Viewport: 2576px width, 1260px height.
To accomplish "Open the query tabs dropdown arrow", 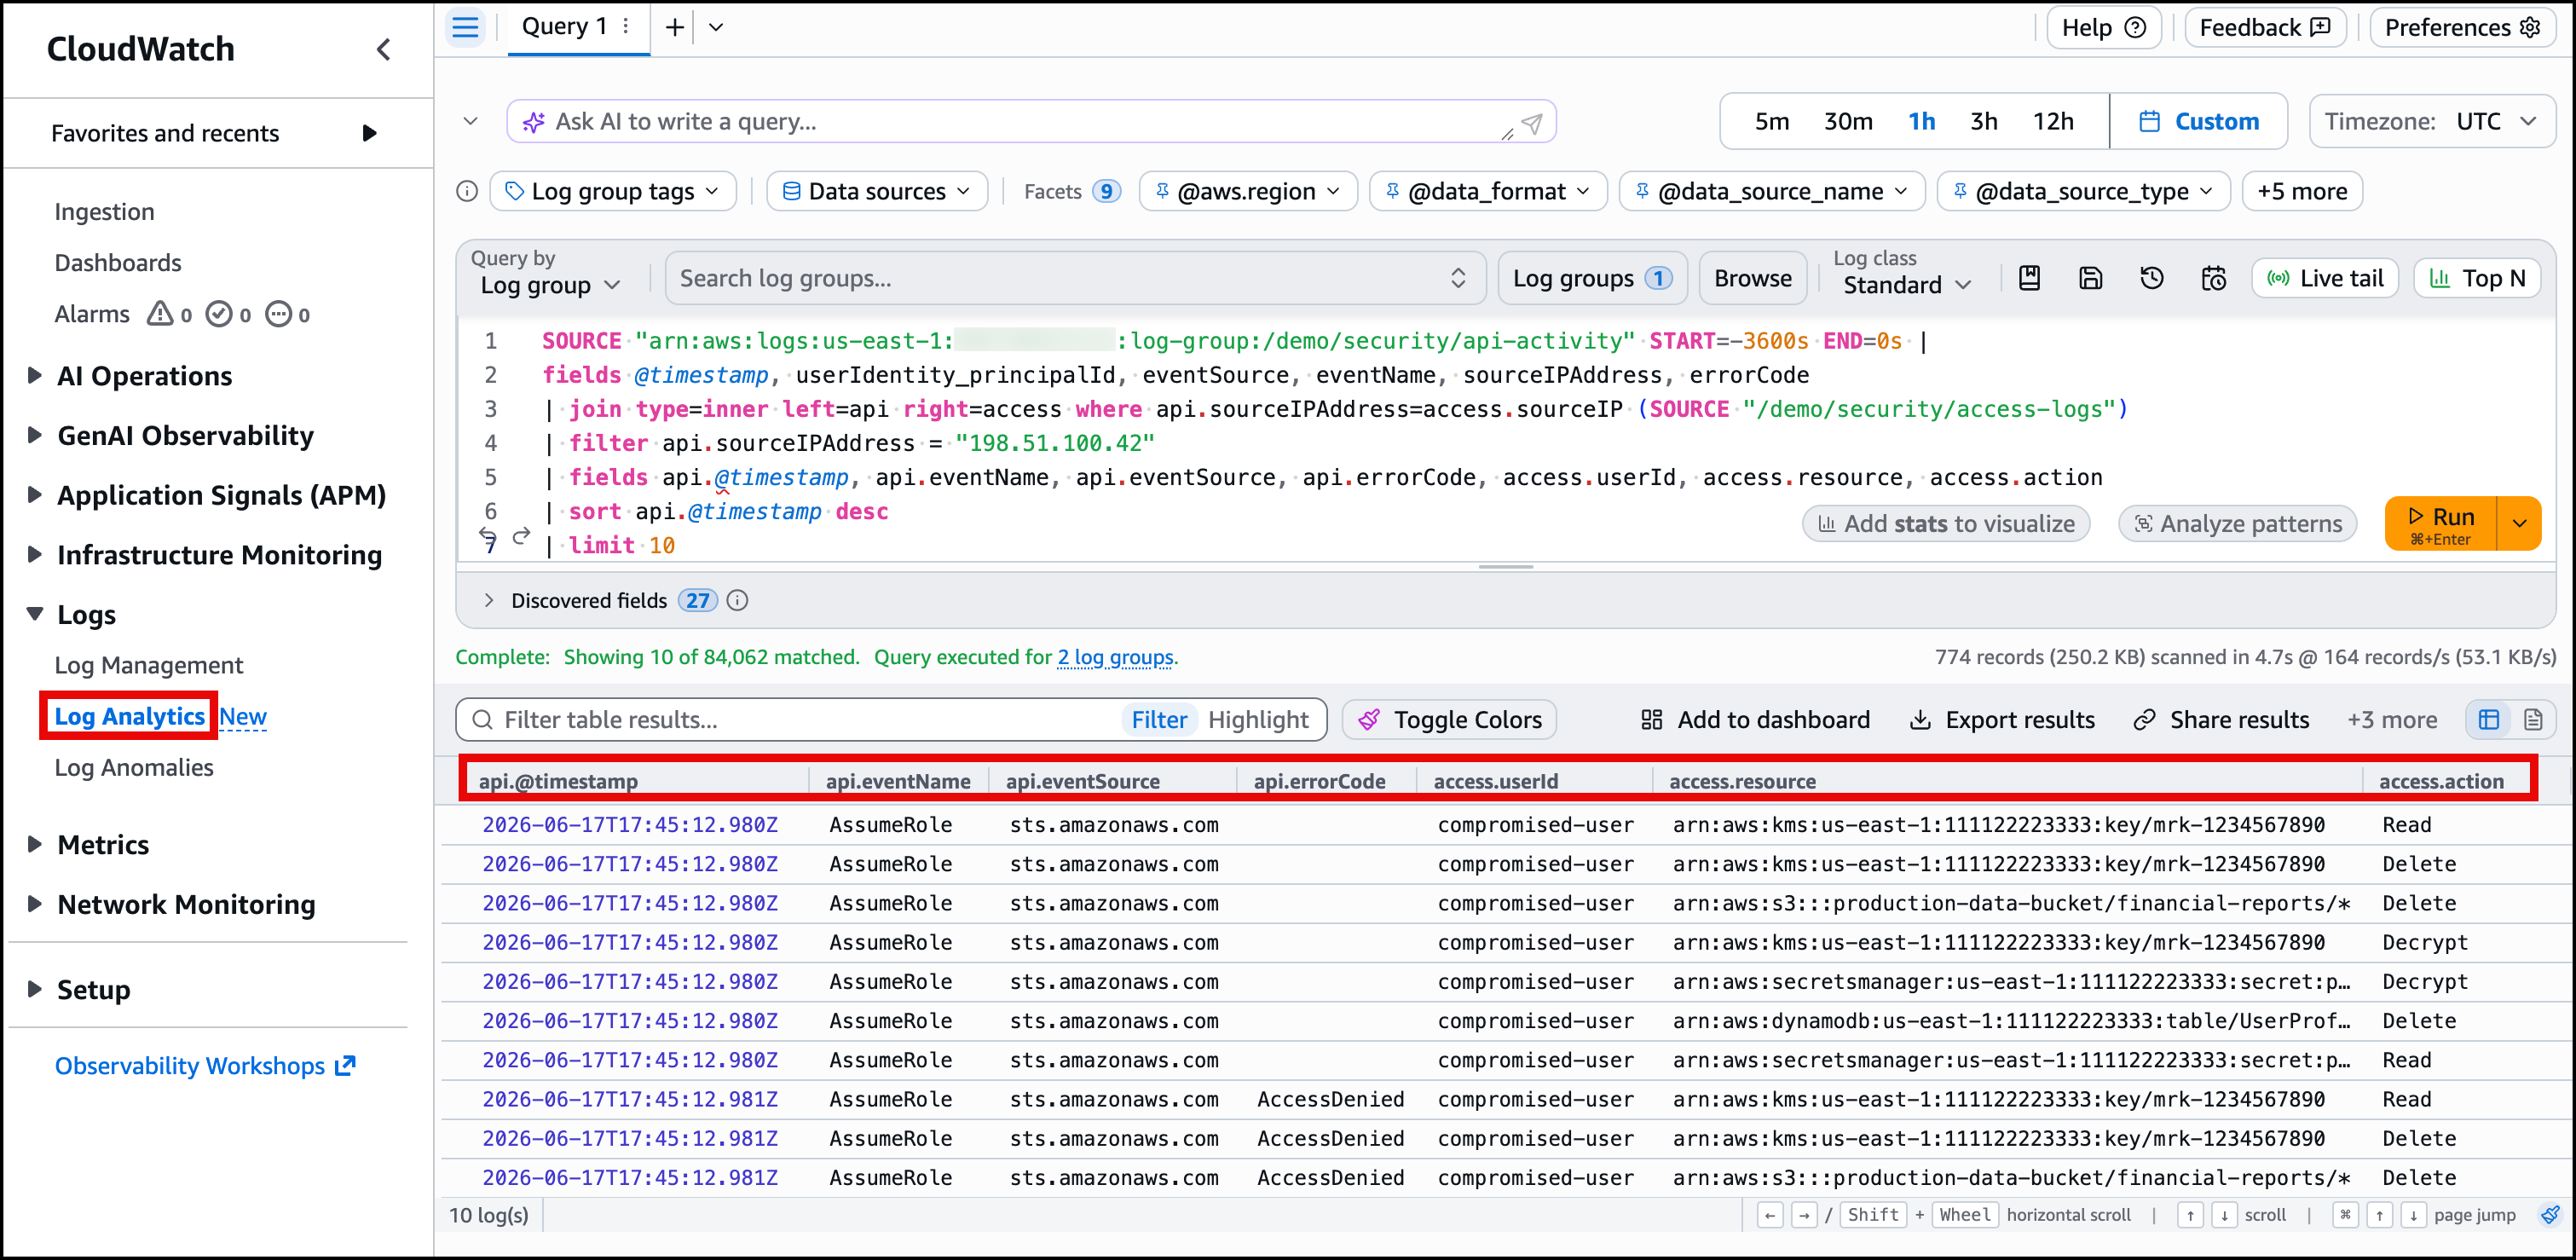I will tap(716, 27).
